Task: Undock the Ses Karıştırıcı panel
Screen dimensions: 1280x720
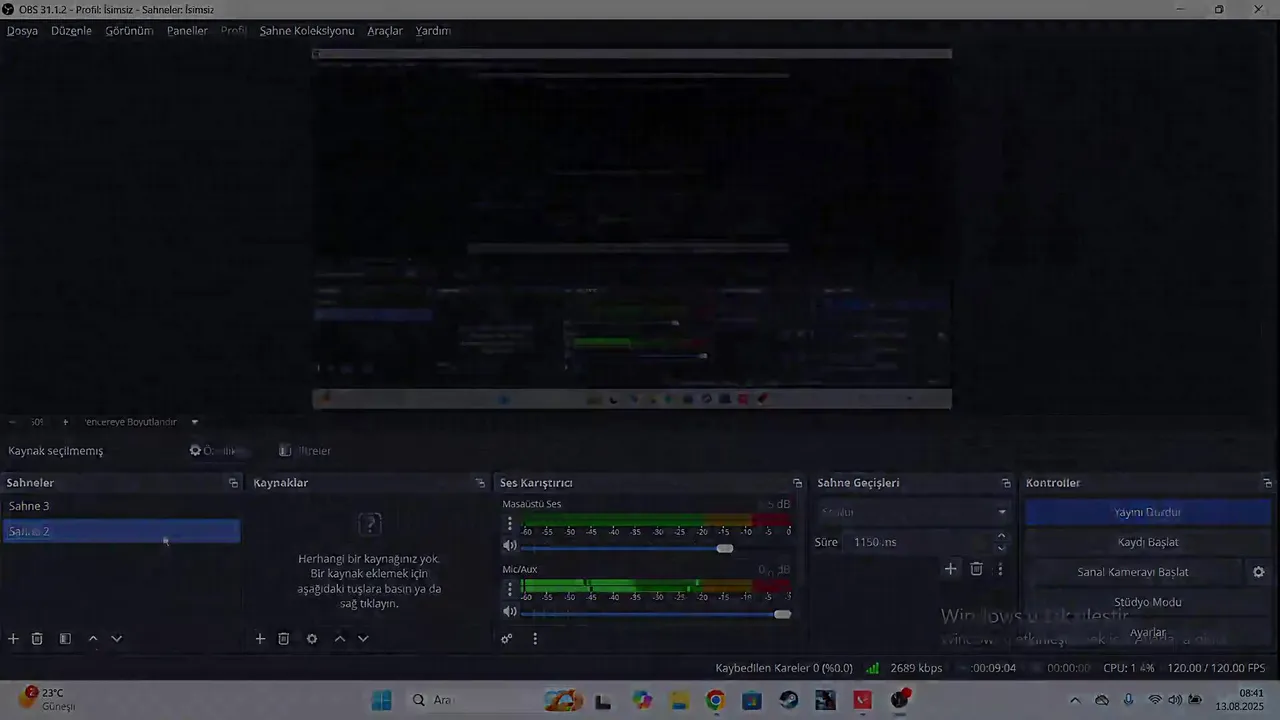Action: click(798, 483)
